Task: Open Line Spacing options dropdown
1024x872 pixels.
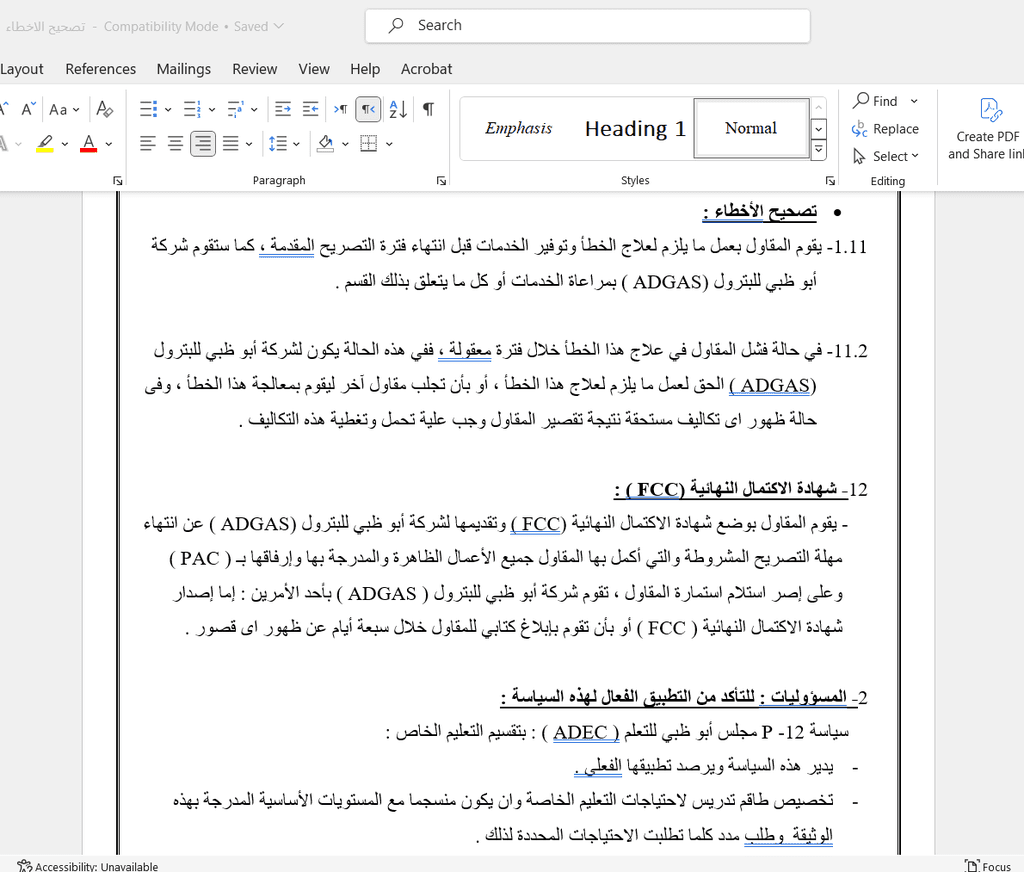Action: 296,144
